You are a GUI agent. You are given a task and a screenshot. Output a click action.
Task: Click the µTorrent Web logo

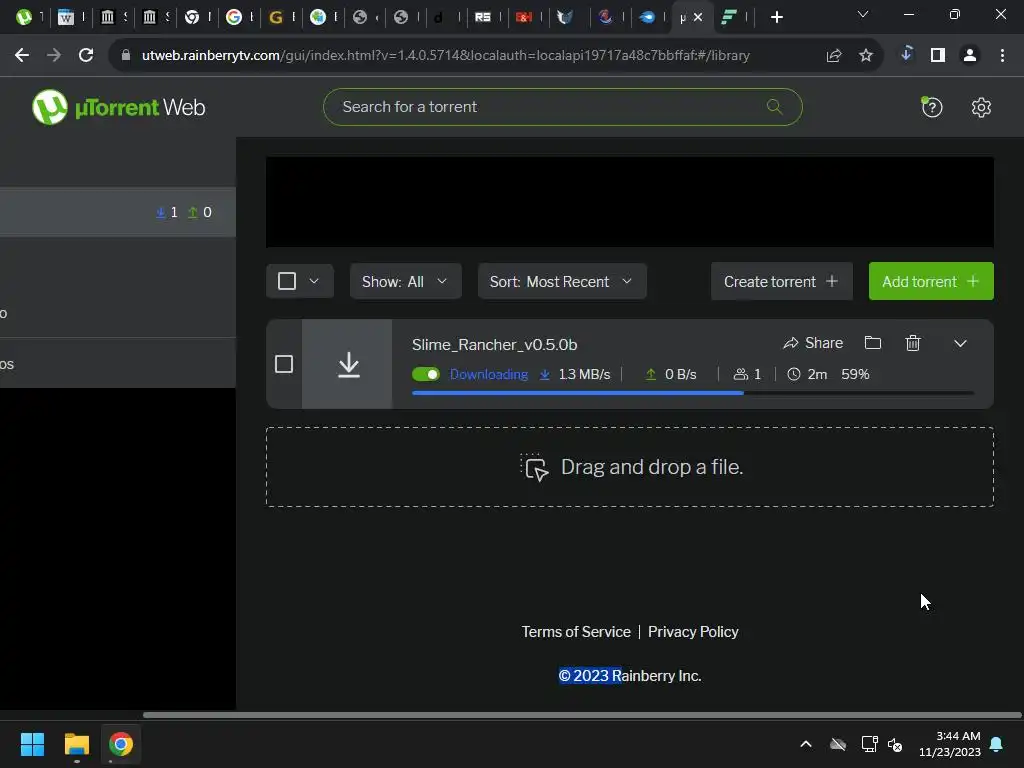click(118, 107)
